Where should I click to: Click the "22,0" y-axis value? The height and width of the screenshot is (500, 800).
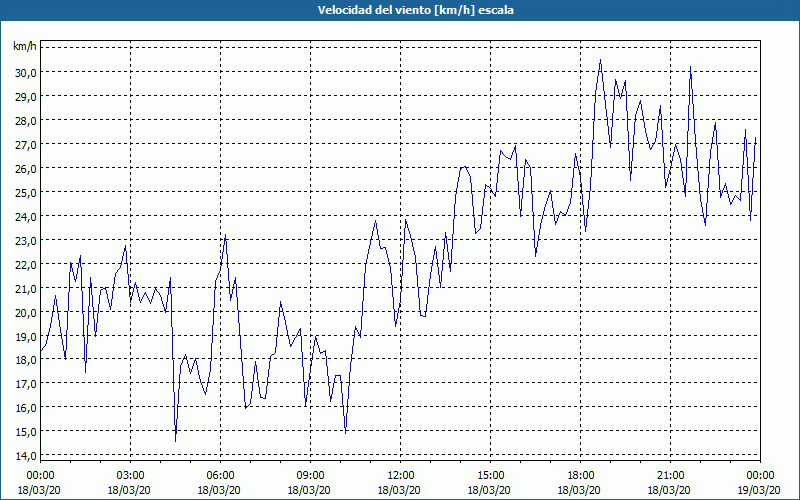(26, 264)
